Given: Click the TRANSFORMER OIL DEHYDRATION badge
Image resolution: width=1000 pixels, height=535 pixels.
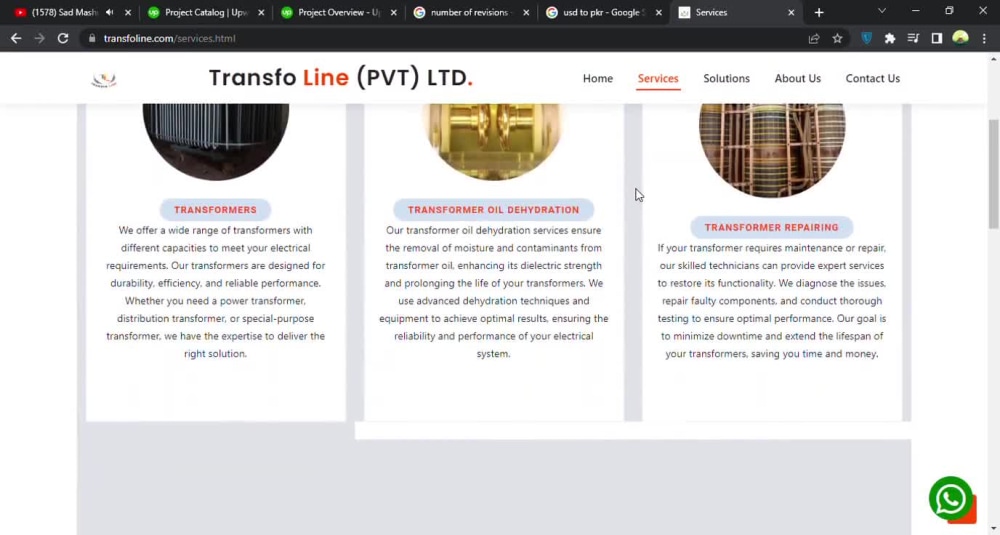Looking at the screenshot, I should (494, 210).
